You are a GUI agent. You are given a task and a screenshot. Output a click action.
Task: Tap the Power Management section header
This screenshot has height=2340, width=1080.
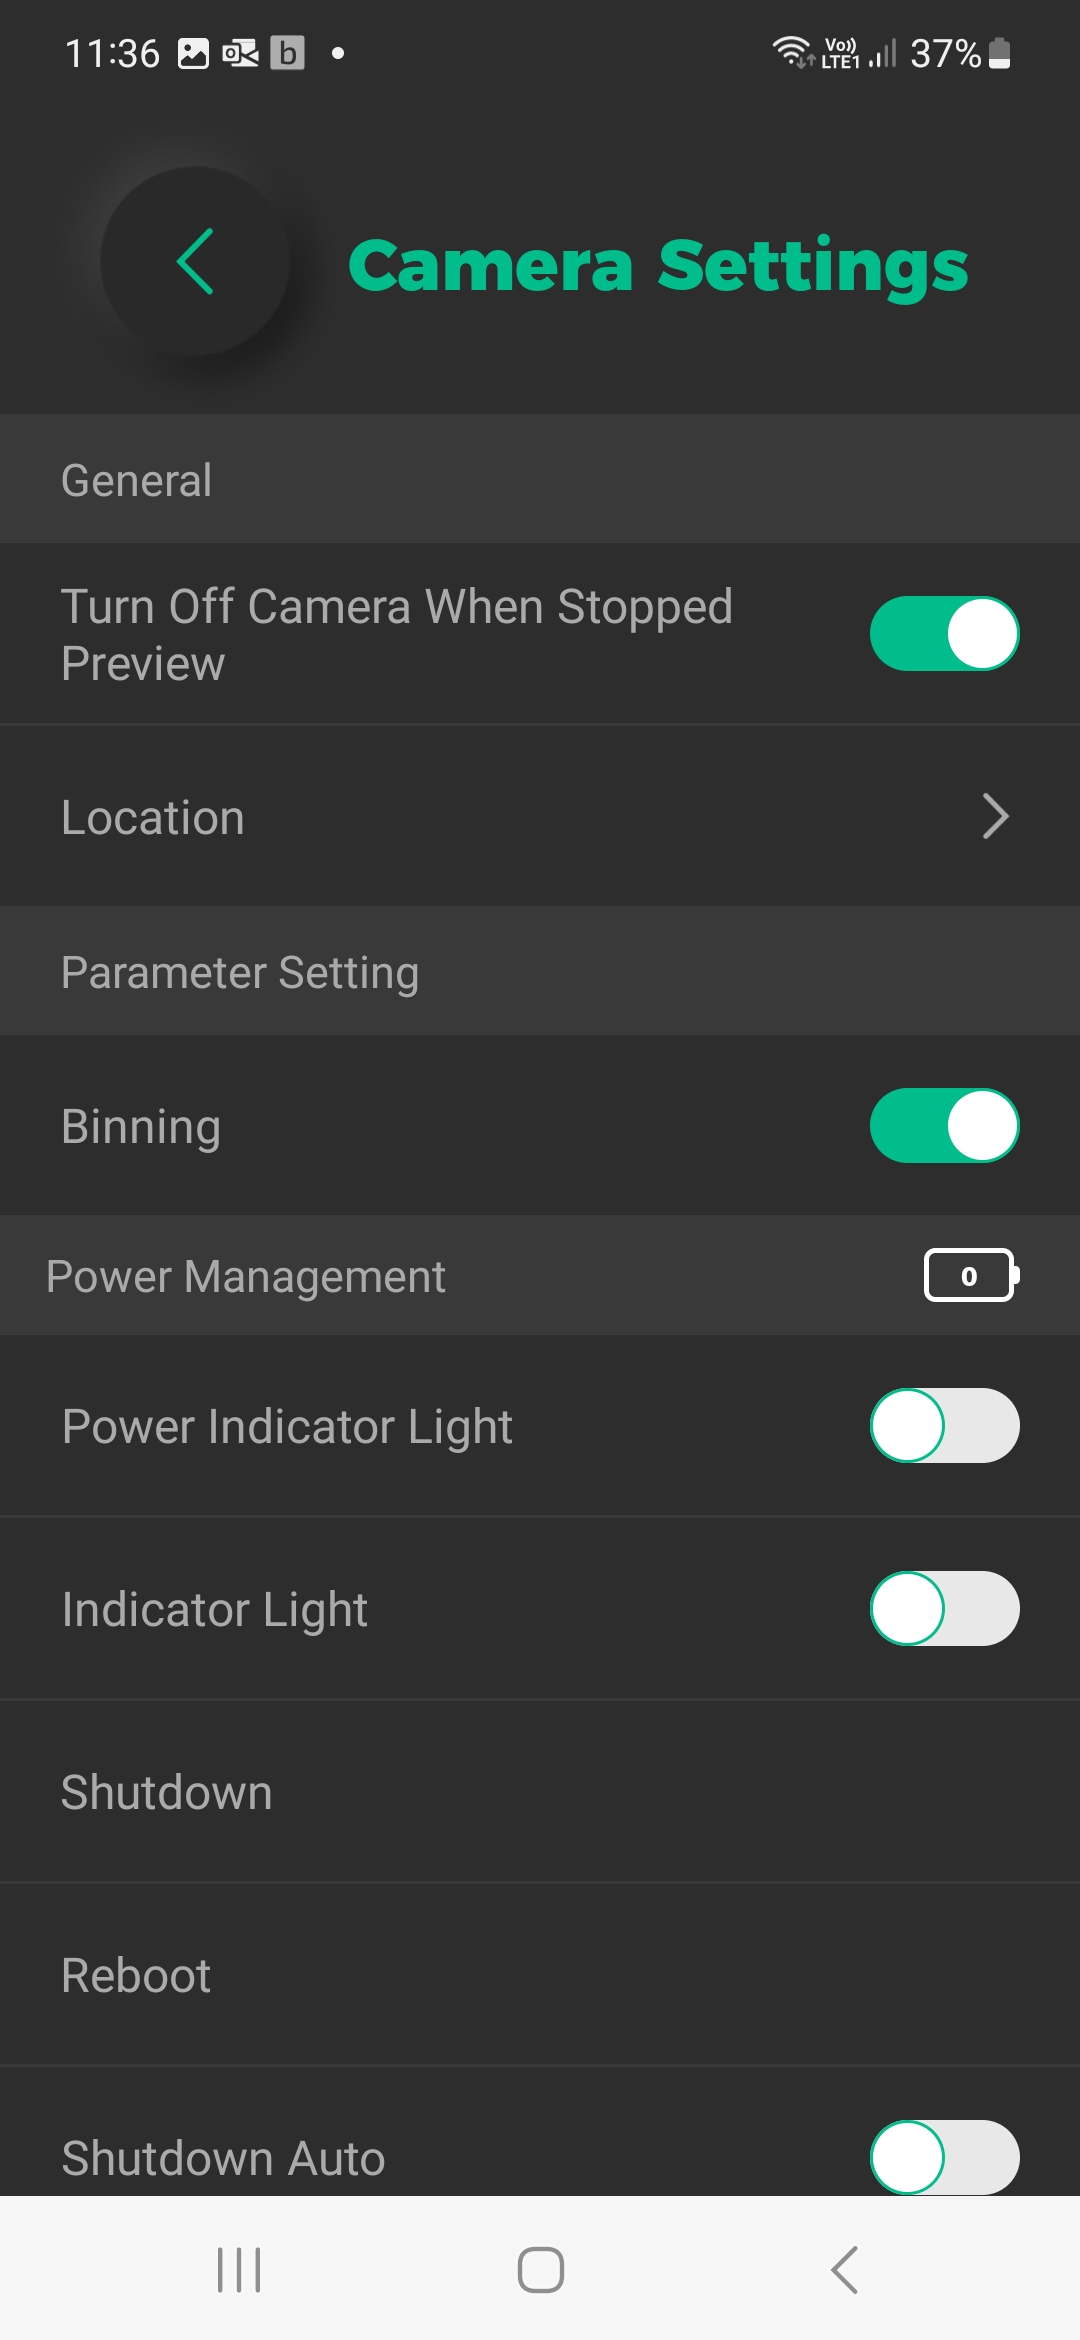pos(246,1276)
